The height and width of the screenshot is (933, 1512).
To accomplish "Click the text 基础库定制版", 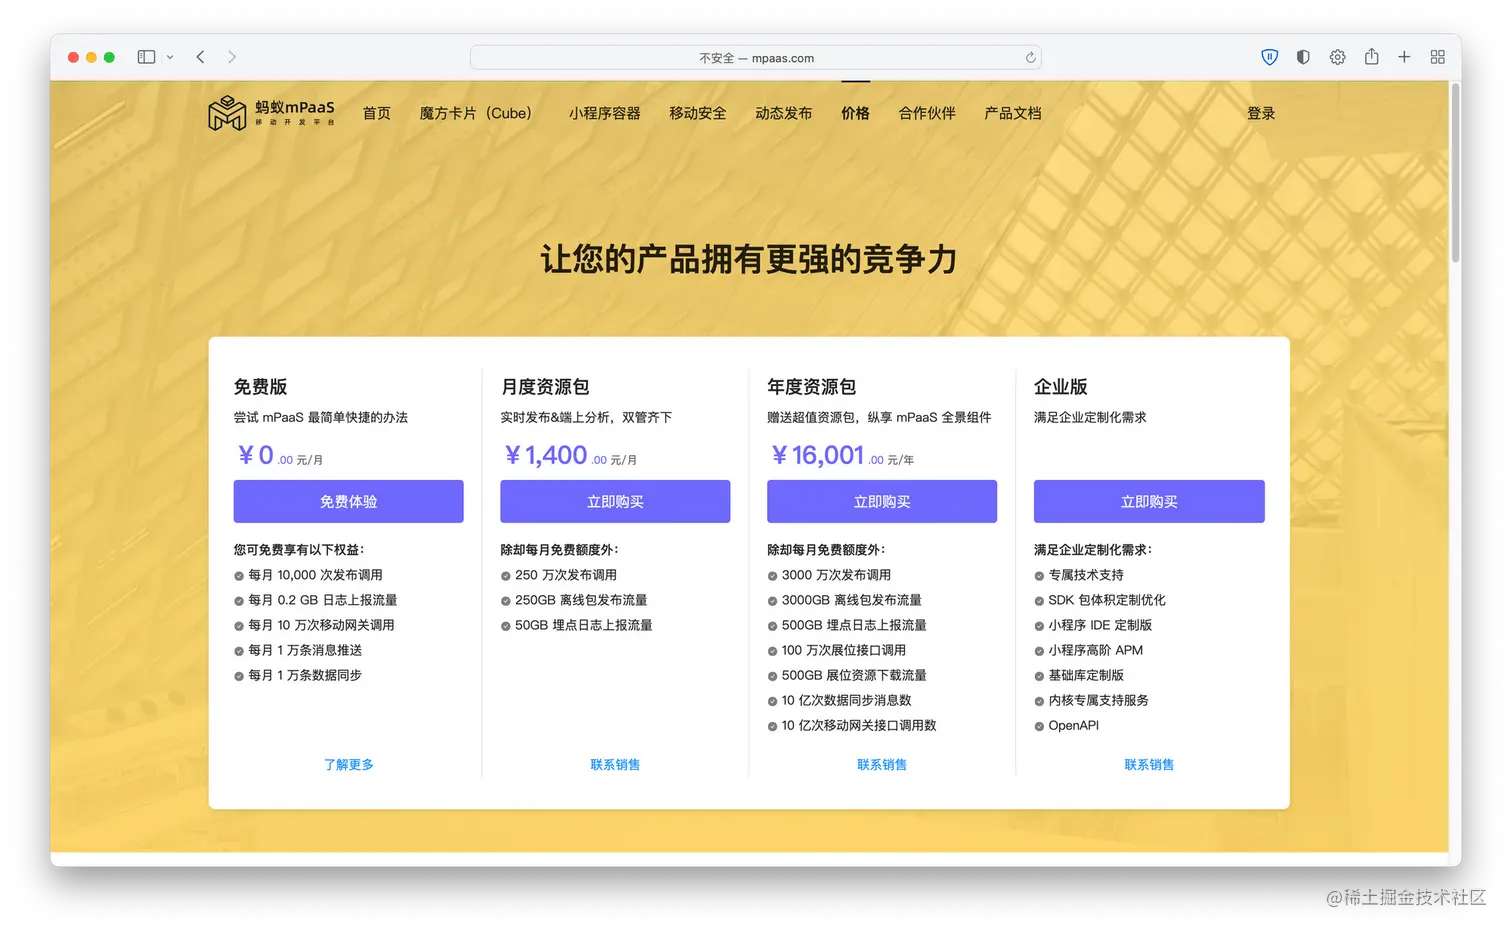I will [1086, 675].
